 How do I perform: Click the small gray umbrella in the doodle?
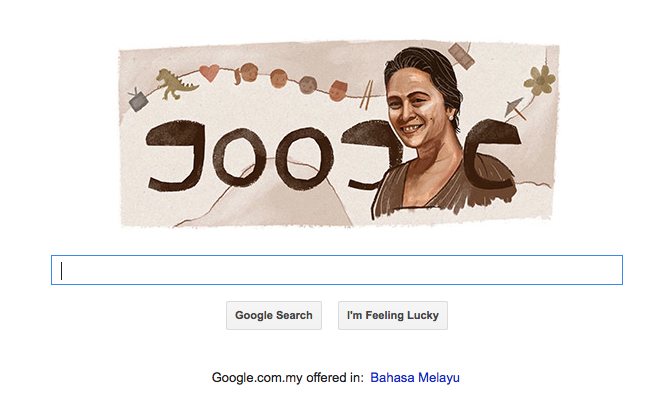tap(515, 108)
